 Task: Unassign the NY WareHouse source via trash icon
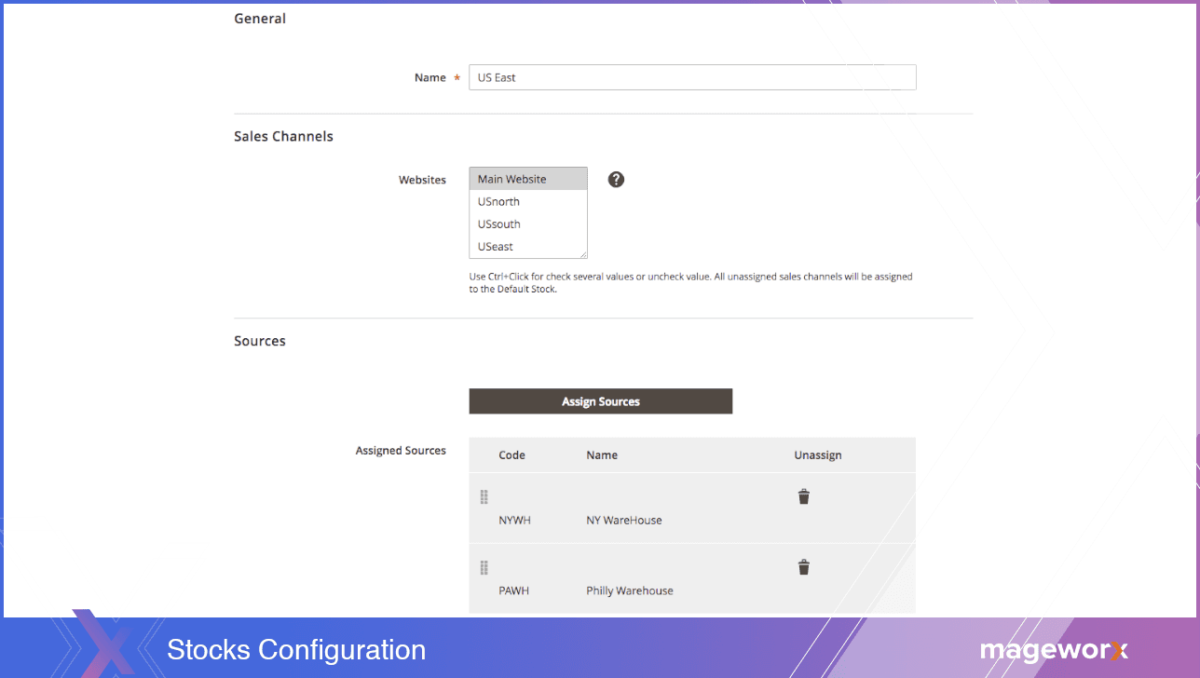(804, 495)
